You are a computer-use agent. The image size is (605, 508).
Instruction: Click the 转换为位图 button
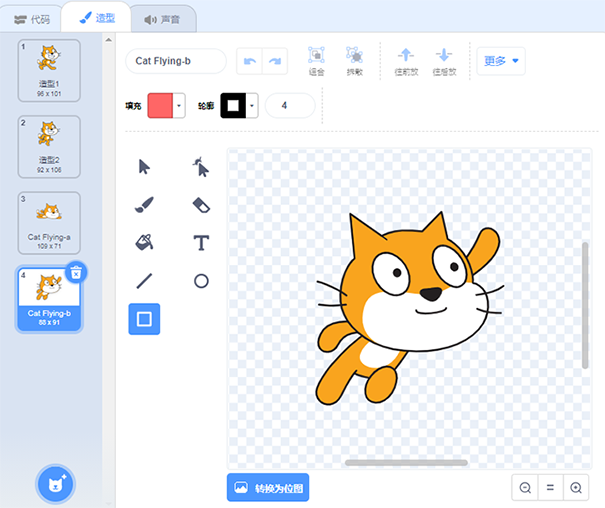pyautogui.click(x=268, y=487)
